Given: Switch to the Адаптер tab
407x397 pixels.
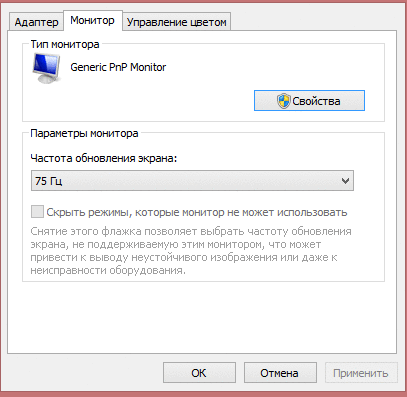Looking at the screenshot, I should pos(36,22).
